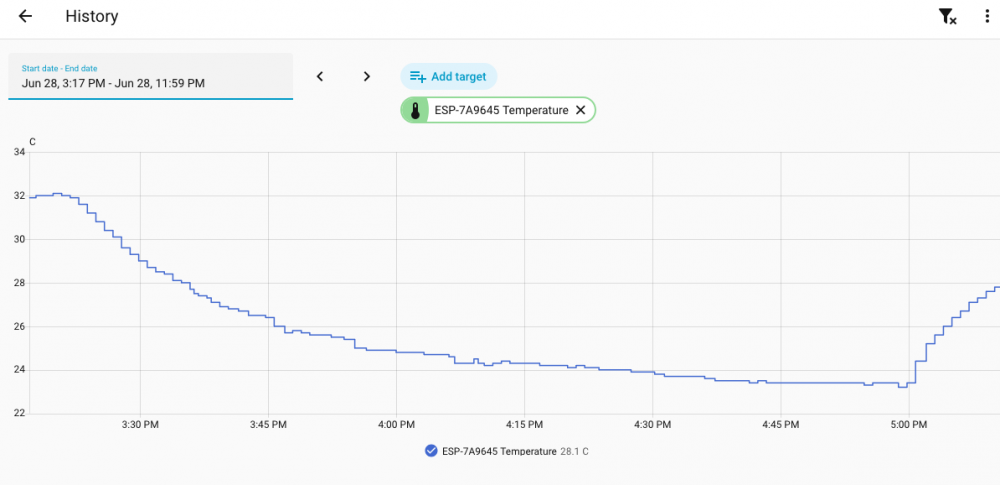Remove the ESP-7A9645 Temperature chip
Screen dimensions: 1000x485
click(580, 110)
